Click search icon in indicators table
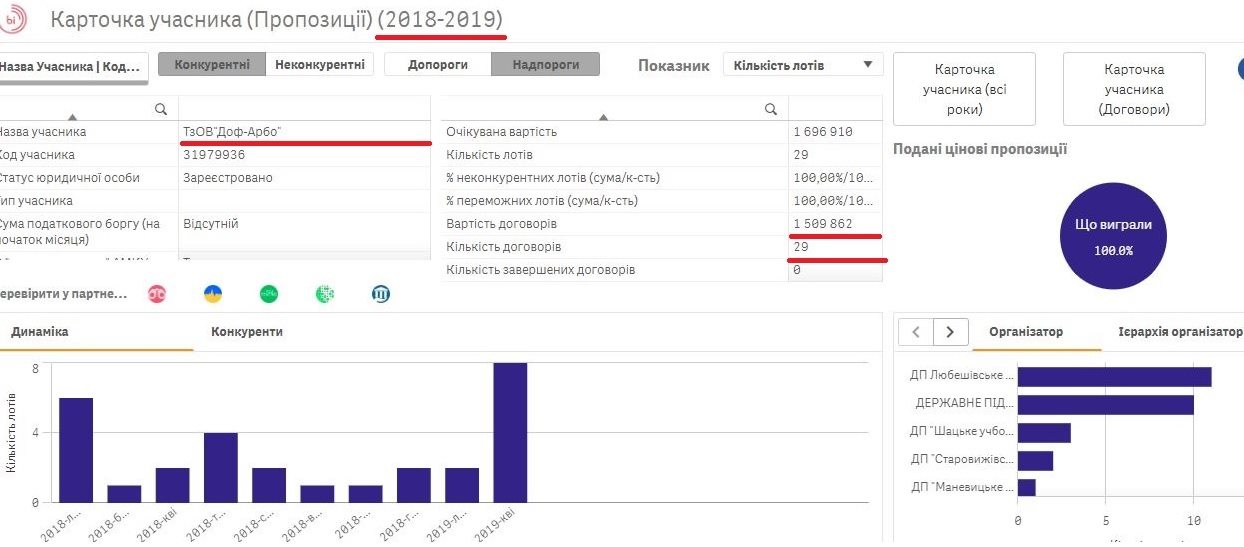The image size is (1244, 547). coord(770,109)
